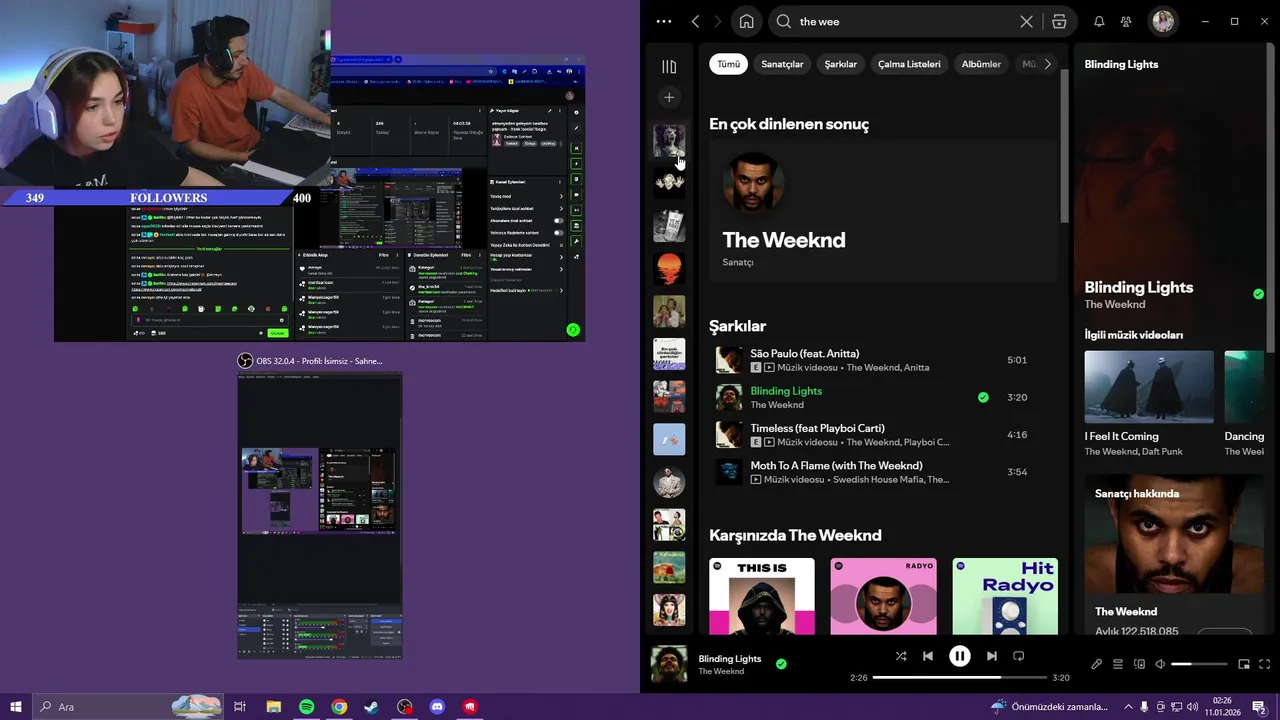Toggle shuffle playback
Viewport: 1280px width, 720px height.
click(x=901, y=656)
